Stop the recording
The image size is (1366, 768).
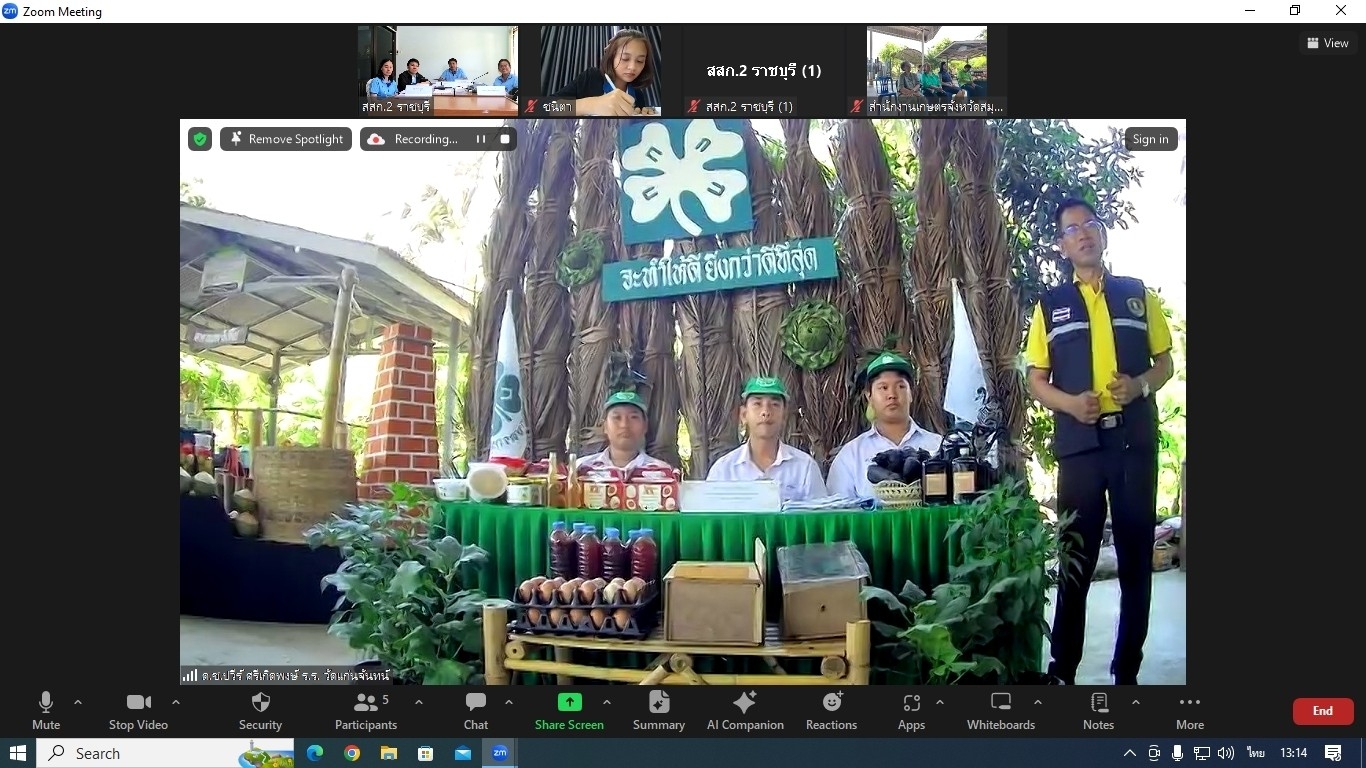(x=505, y=139)
